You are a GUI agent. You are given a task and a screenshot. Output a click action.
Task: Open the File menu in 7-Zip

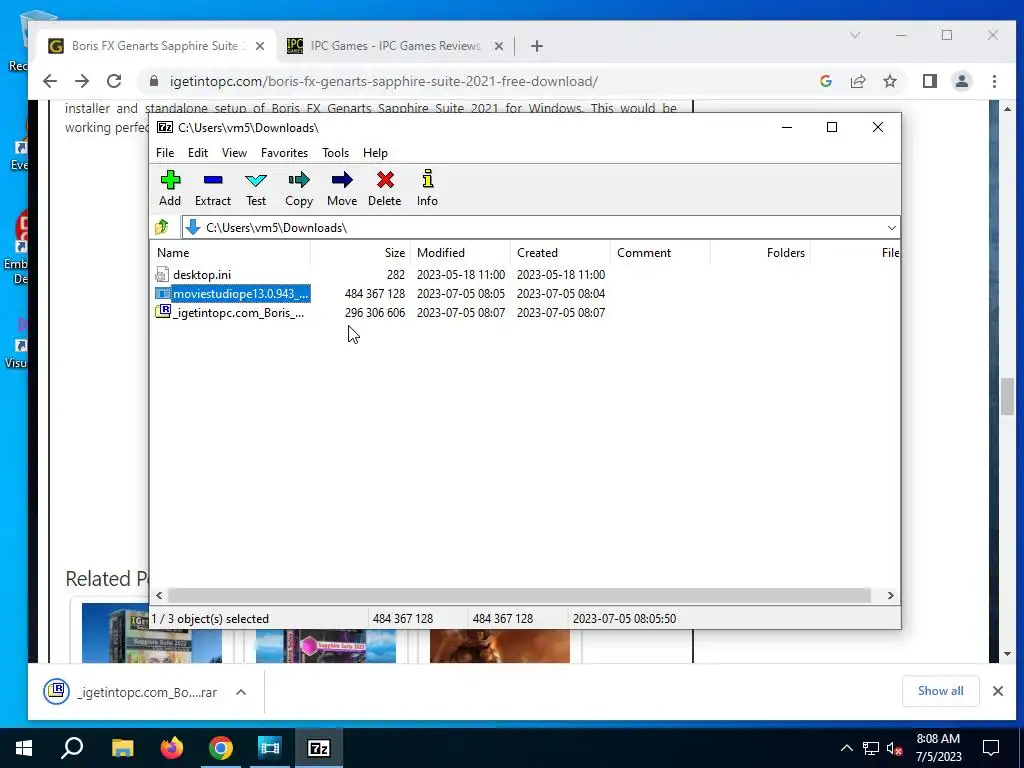pyautogui.click(x=165, y=153)
